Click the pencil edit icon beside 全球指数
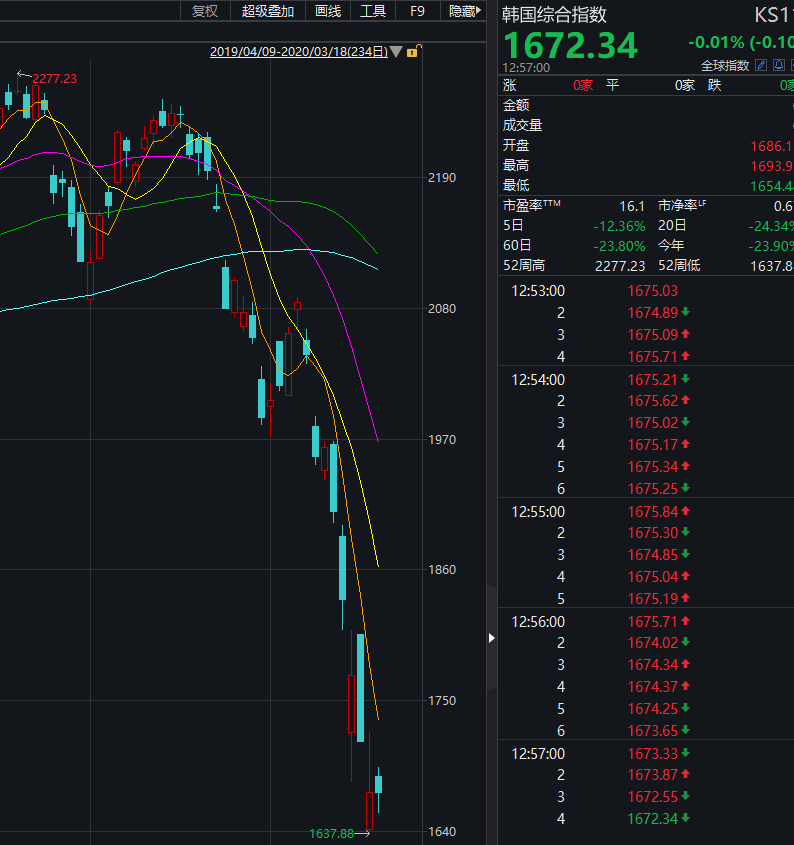794x845 pixels. click(x=761, y=65)
